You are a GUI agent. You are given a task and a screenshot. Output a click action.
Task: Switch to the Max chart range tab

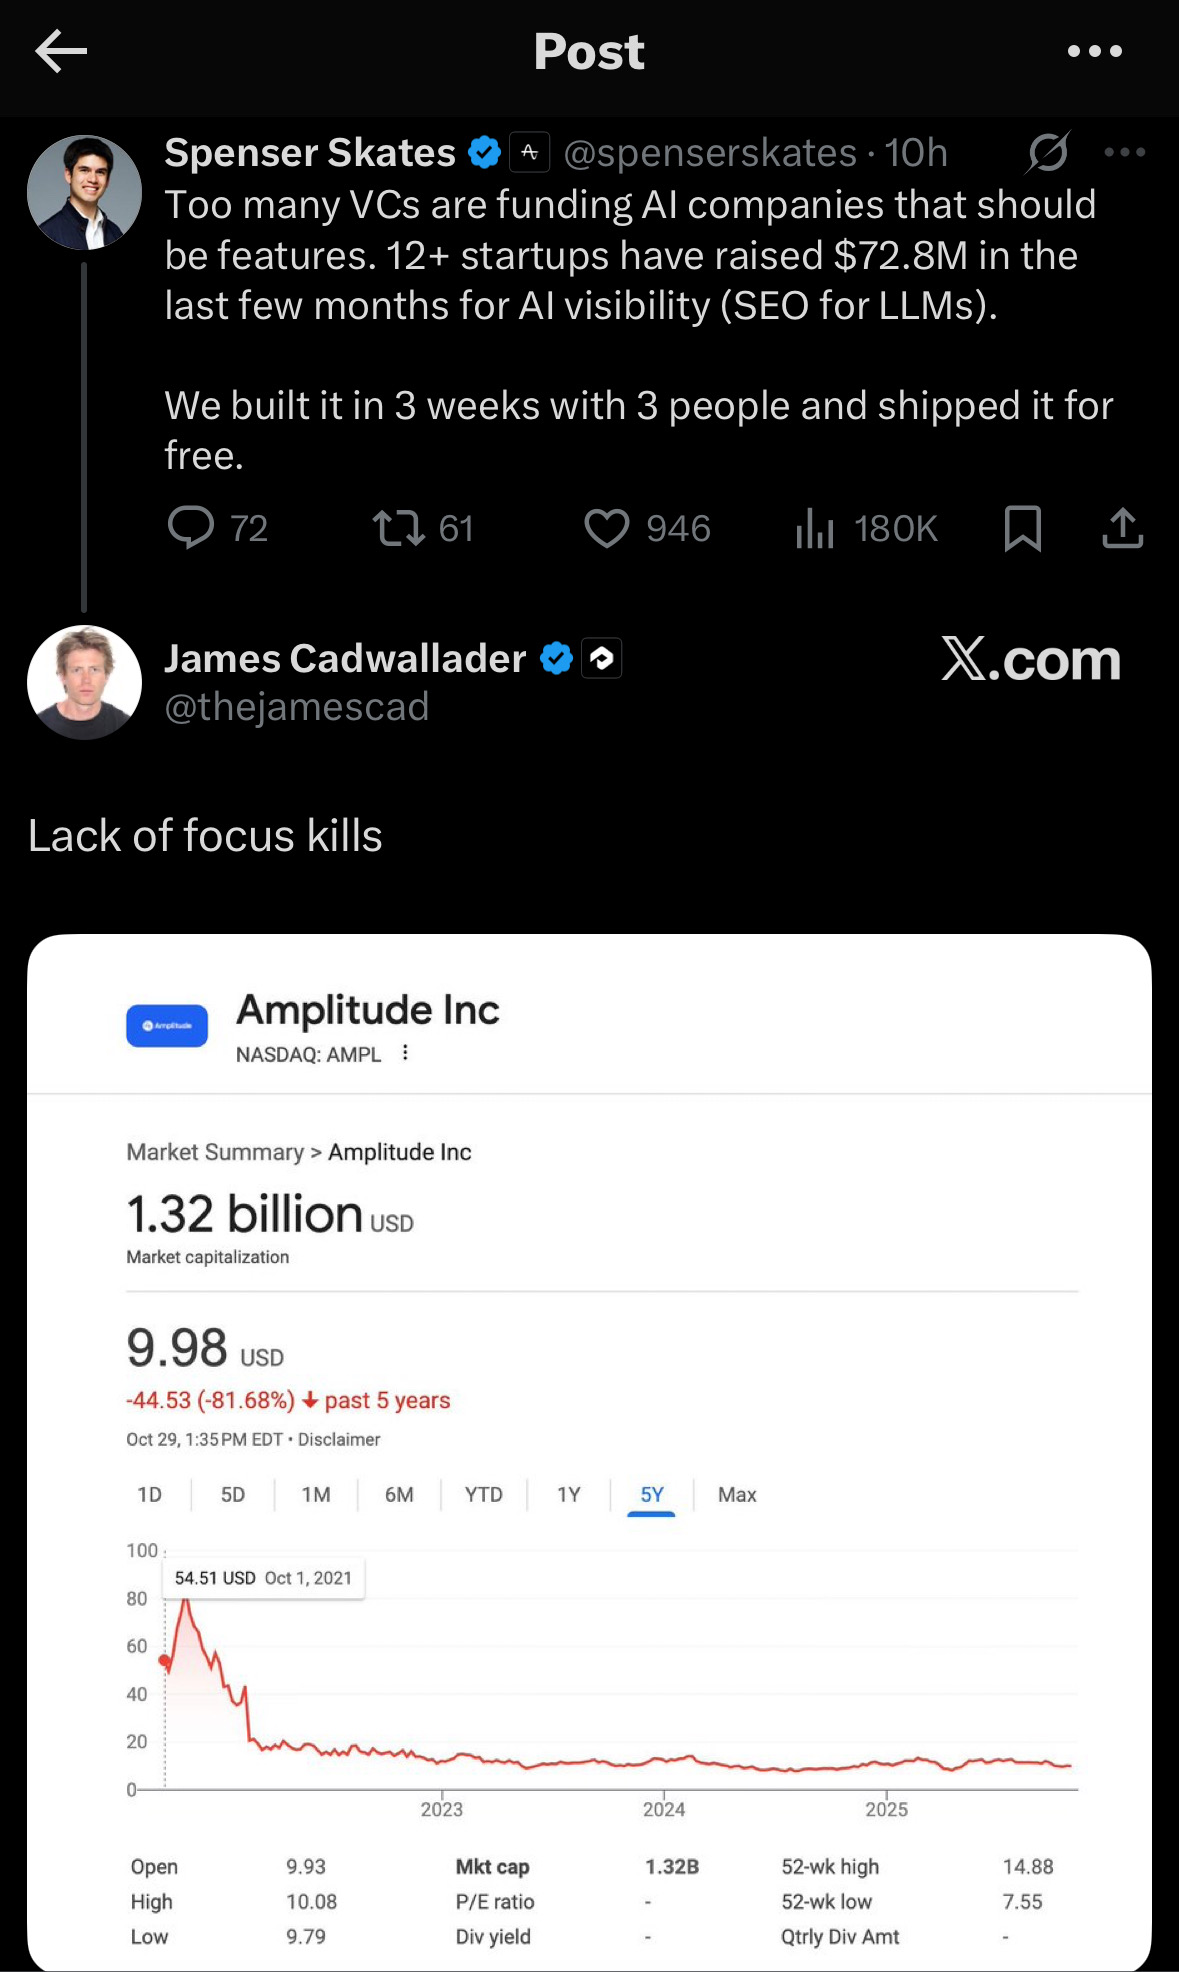(x=737, y=1494)
